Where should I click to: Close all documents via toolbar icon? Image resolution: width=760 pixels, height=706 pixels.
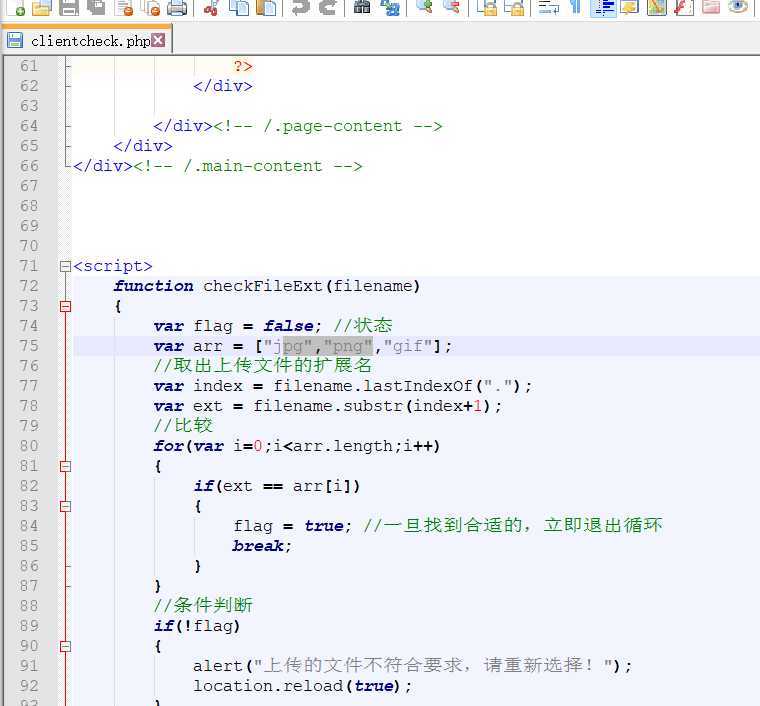click(151, 7)
